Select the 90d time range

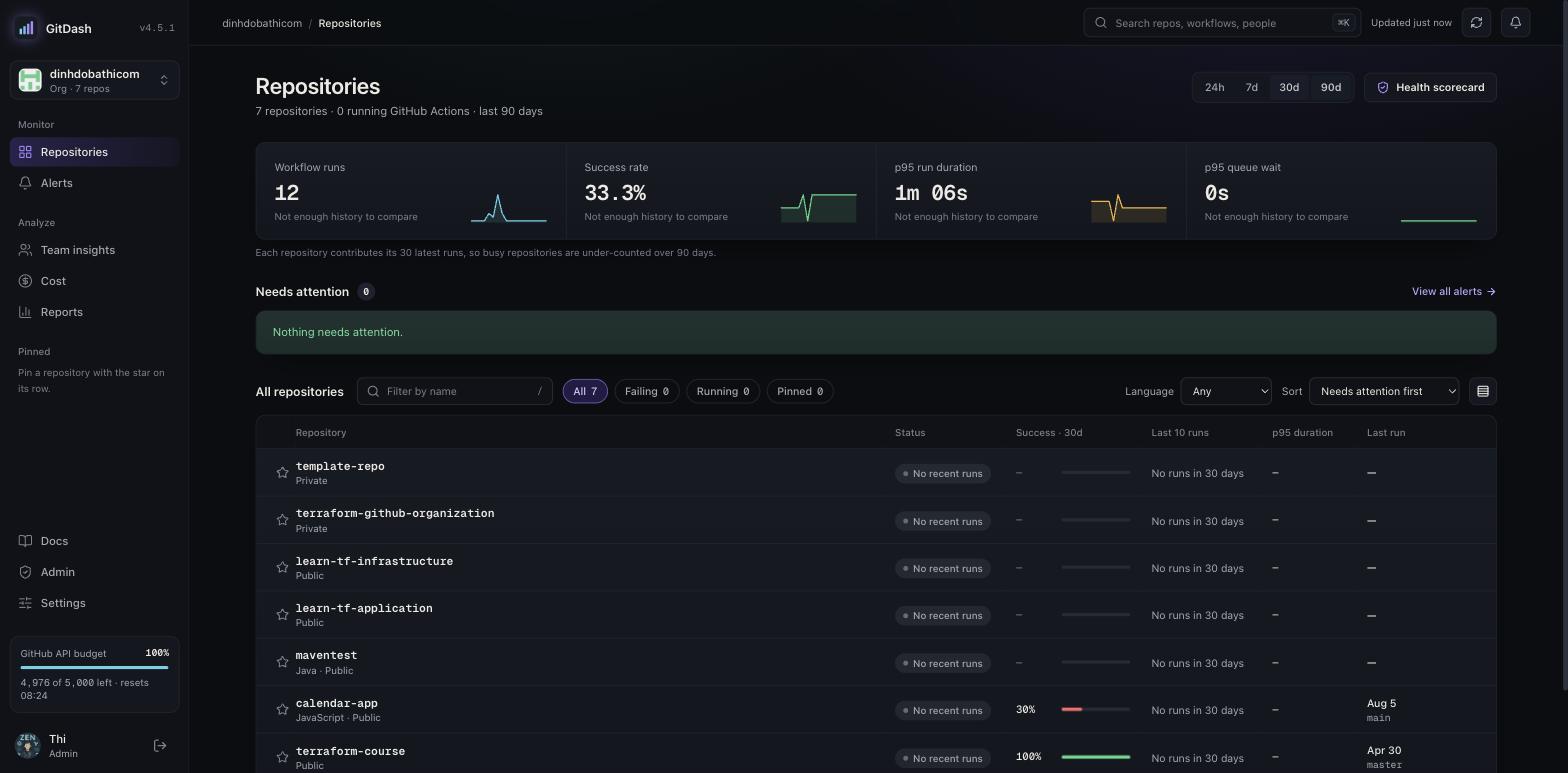1331,87
